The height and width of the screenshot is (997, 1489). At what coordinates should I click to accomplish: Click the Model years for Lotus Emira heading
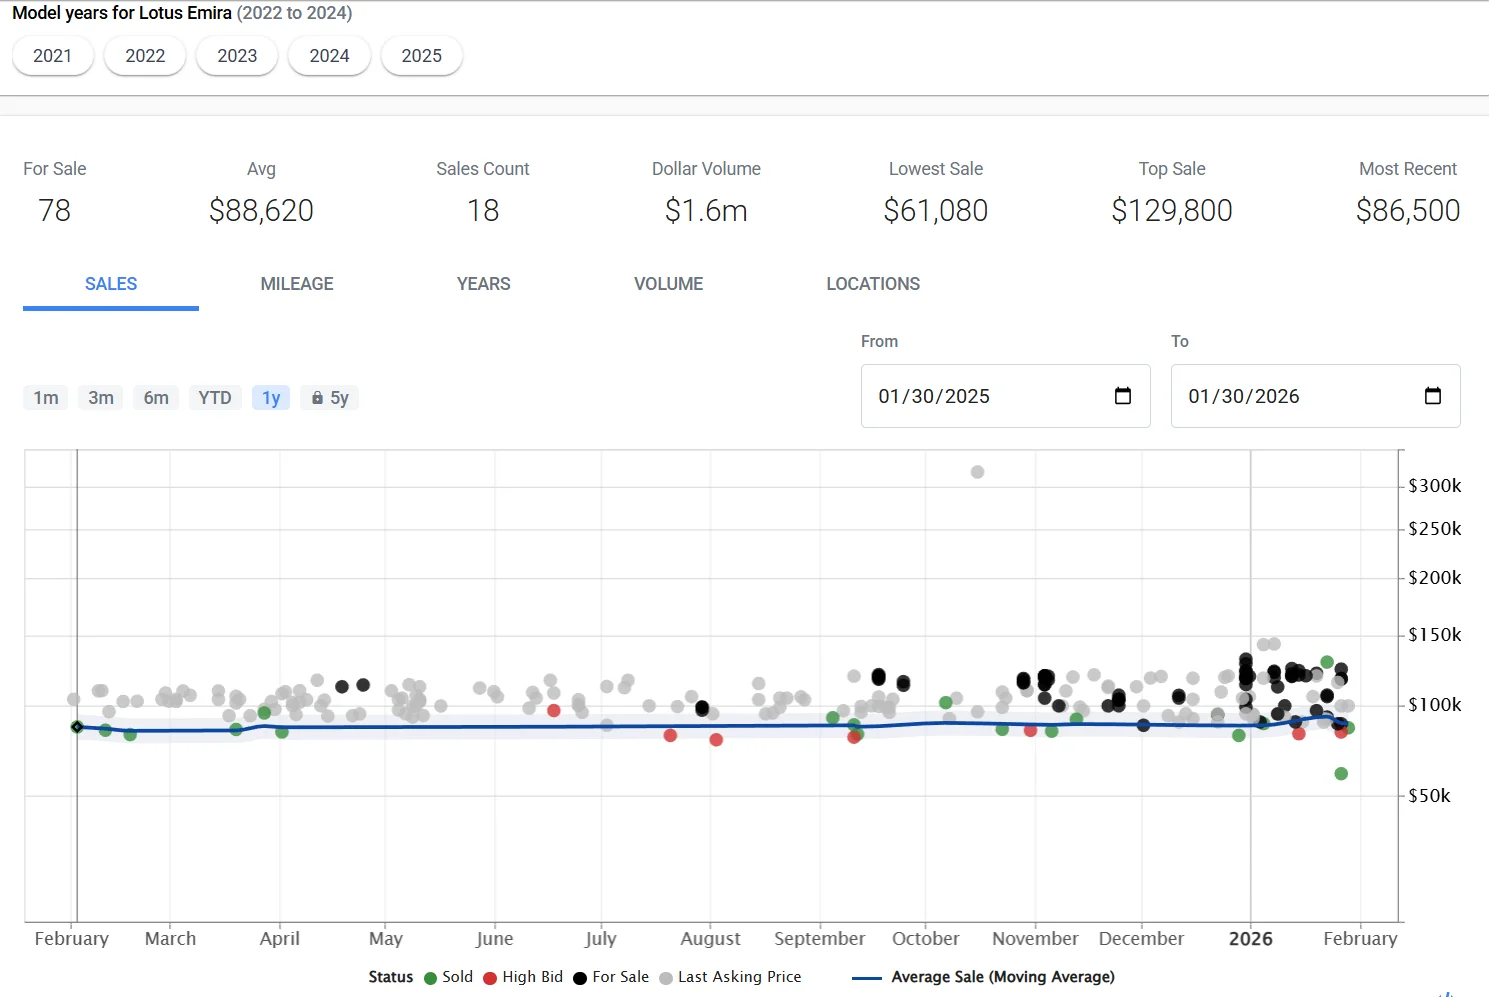tap(182, 13)
